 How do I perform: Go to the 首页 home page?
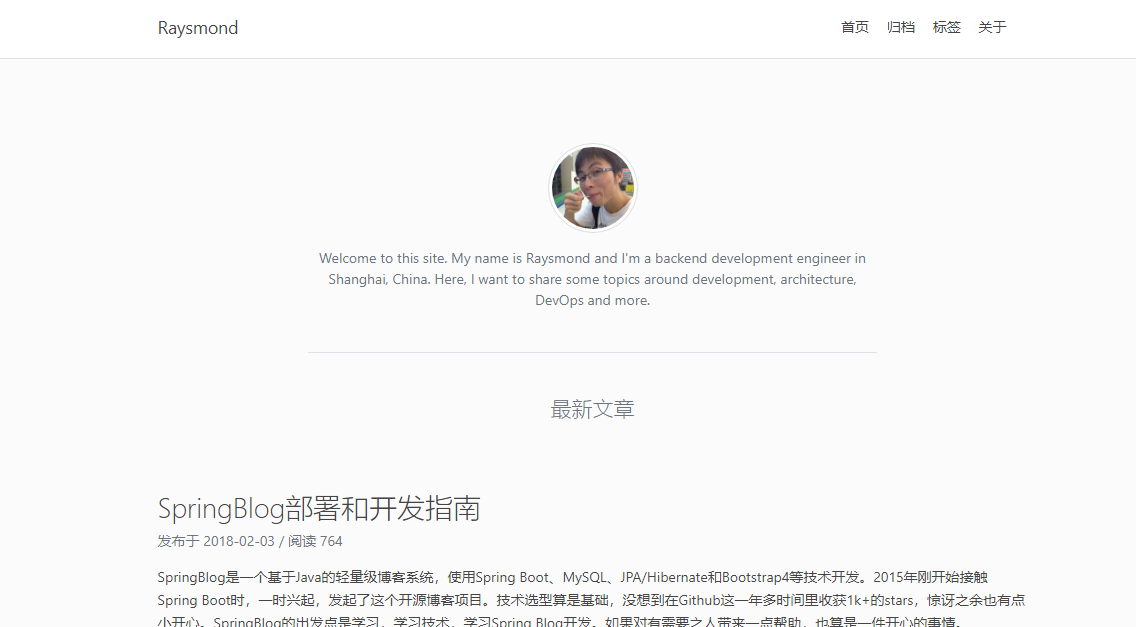tap(855, 28)
